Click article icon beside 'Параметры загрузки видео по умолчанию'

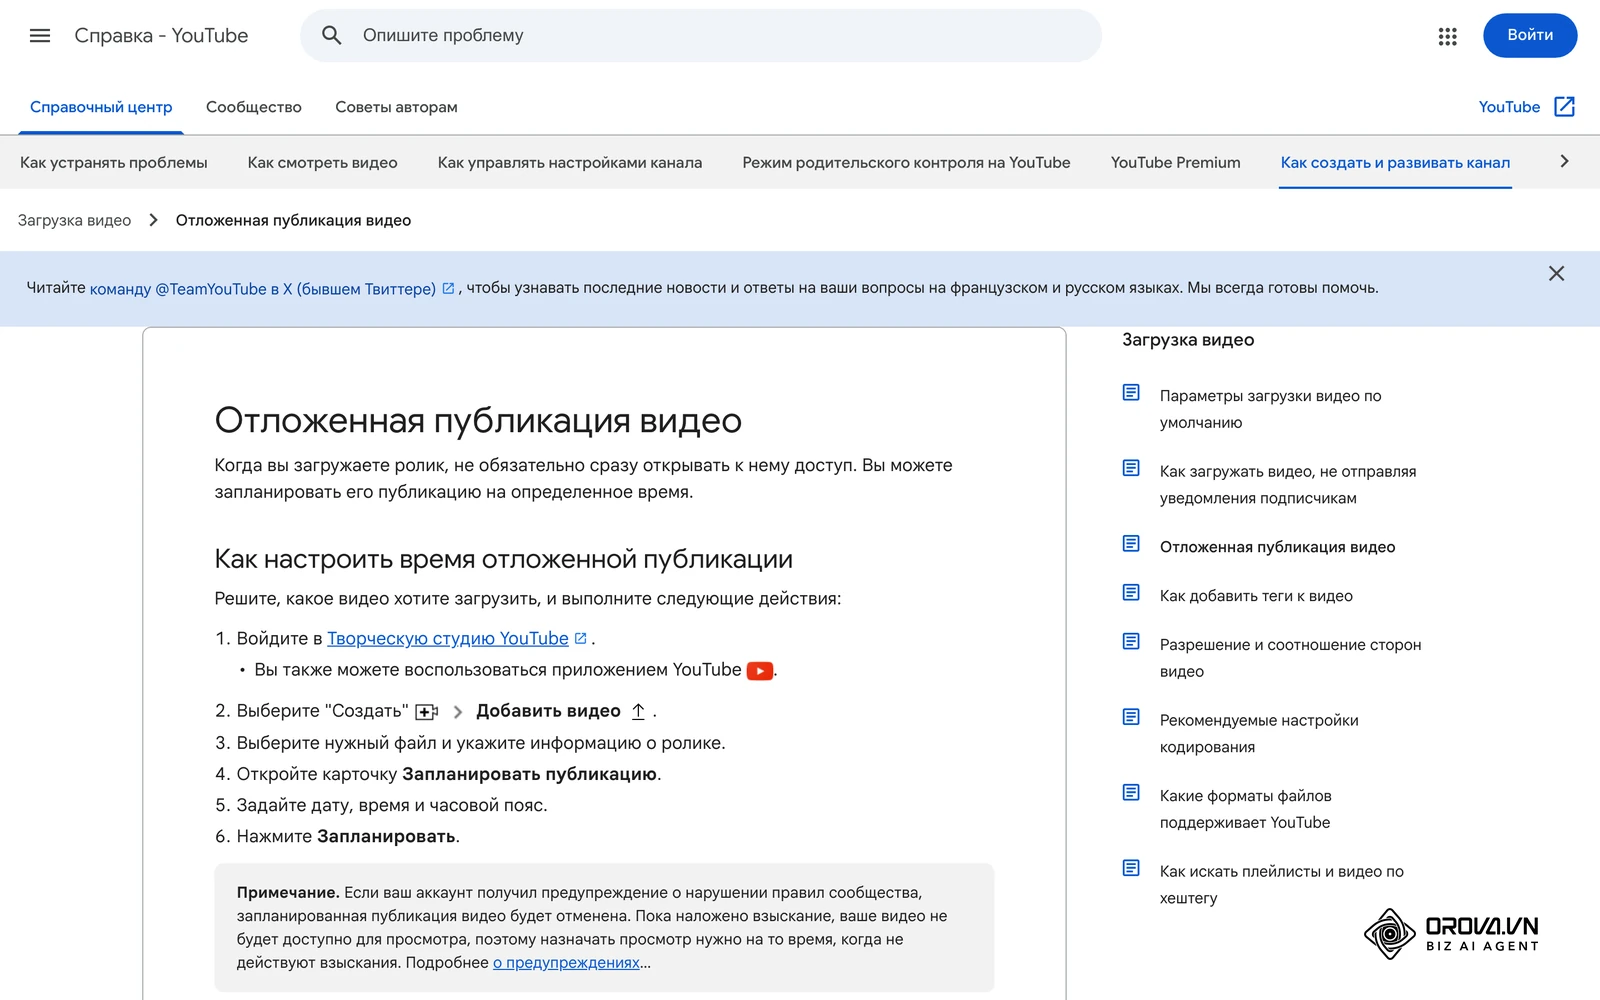point(1131,393)
